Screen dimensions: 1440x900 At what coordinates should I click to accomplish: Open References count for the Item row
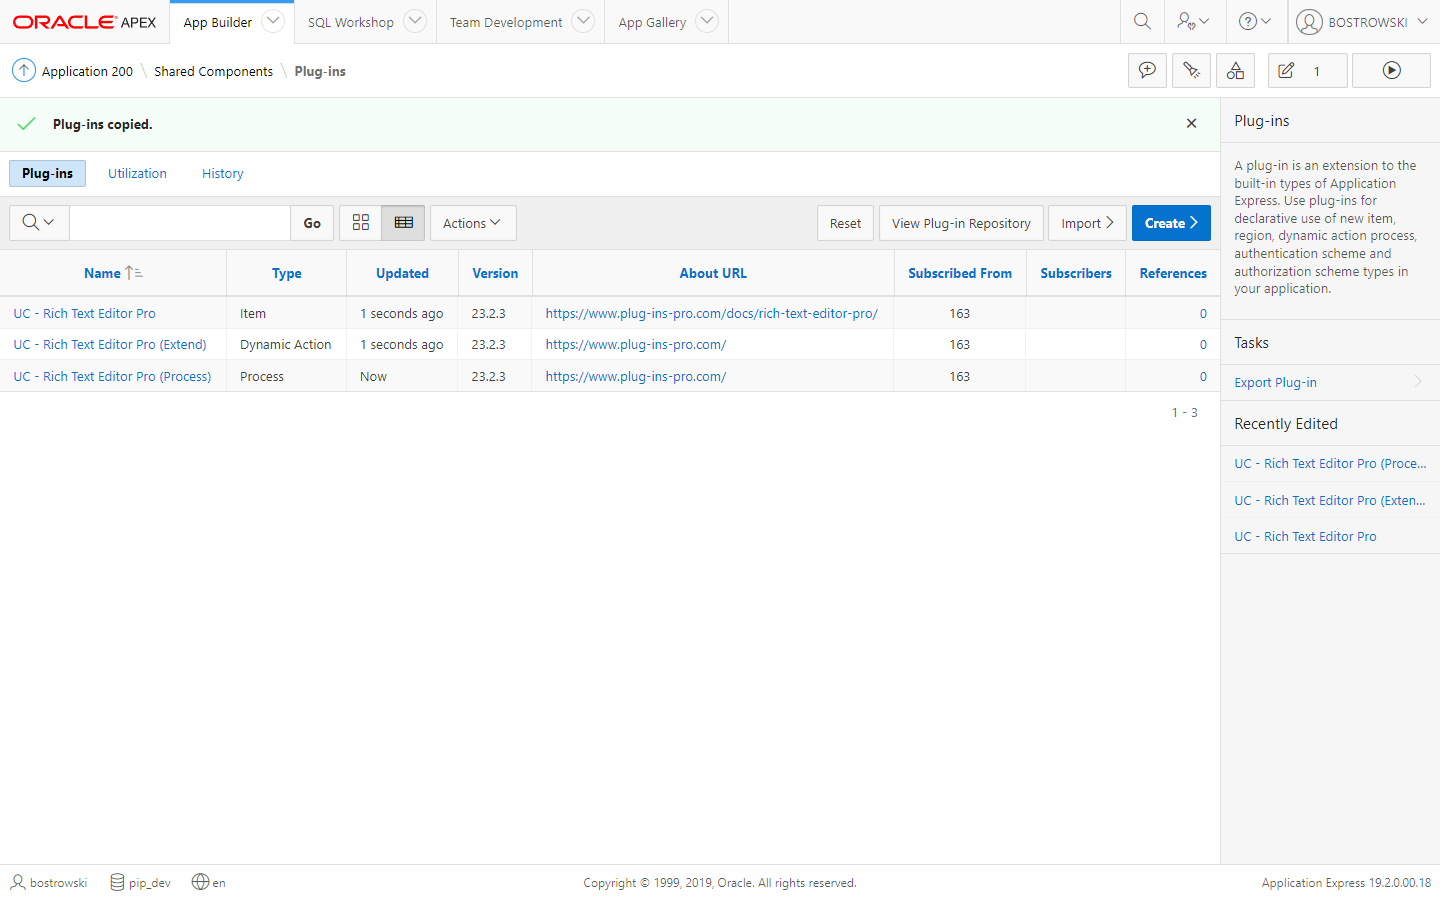[x=1203, y=313]
